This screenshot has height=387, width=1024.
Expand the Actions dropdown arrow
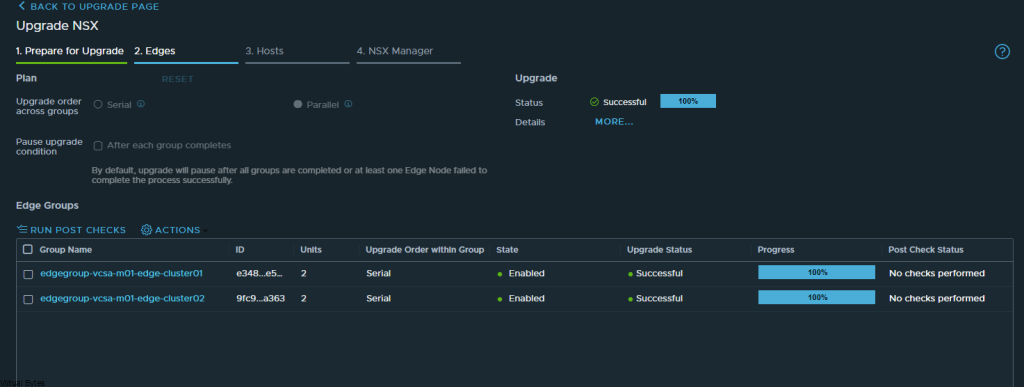coord(205,230)
